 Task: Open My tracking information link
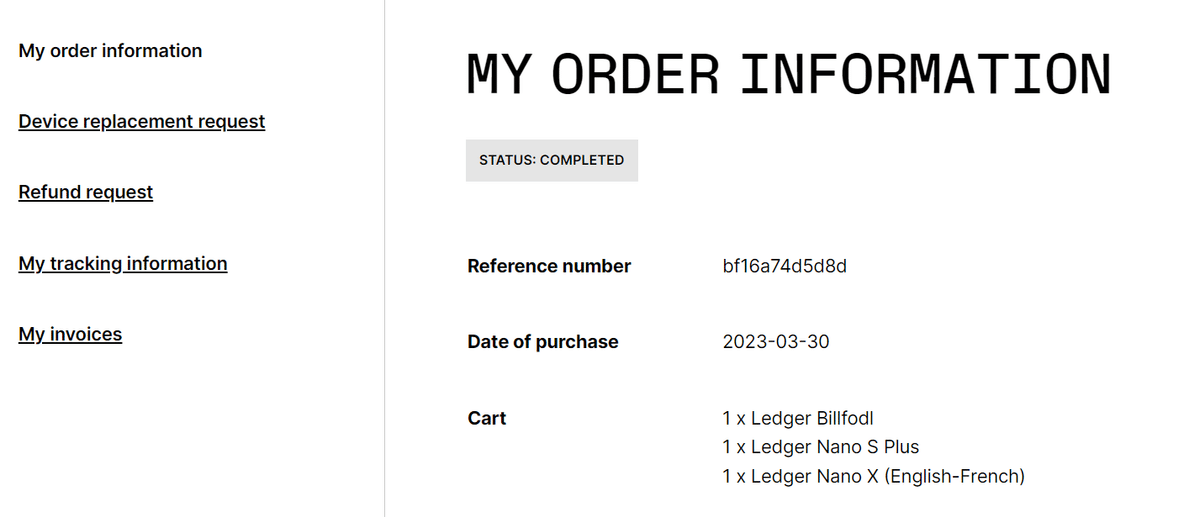(x=122, y=264)
